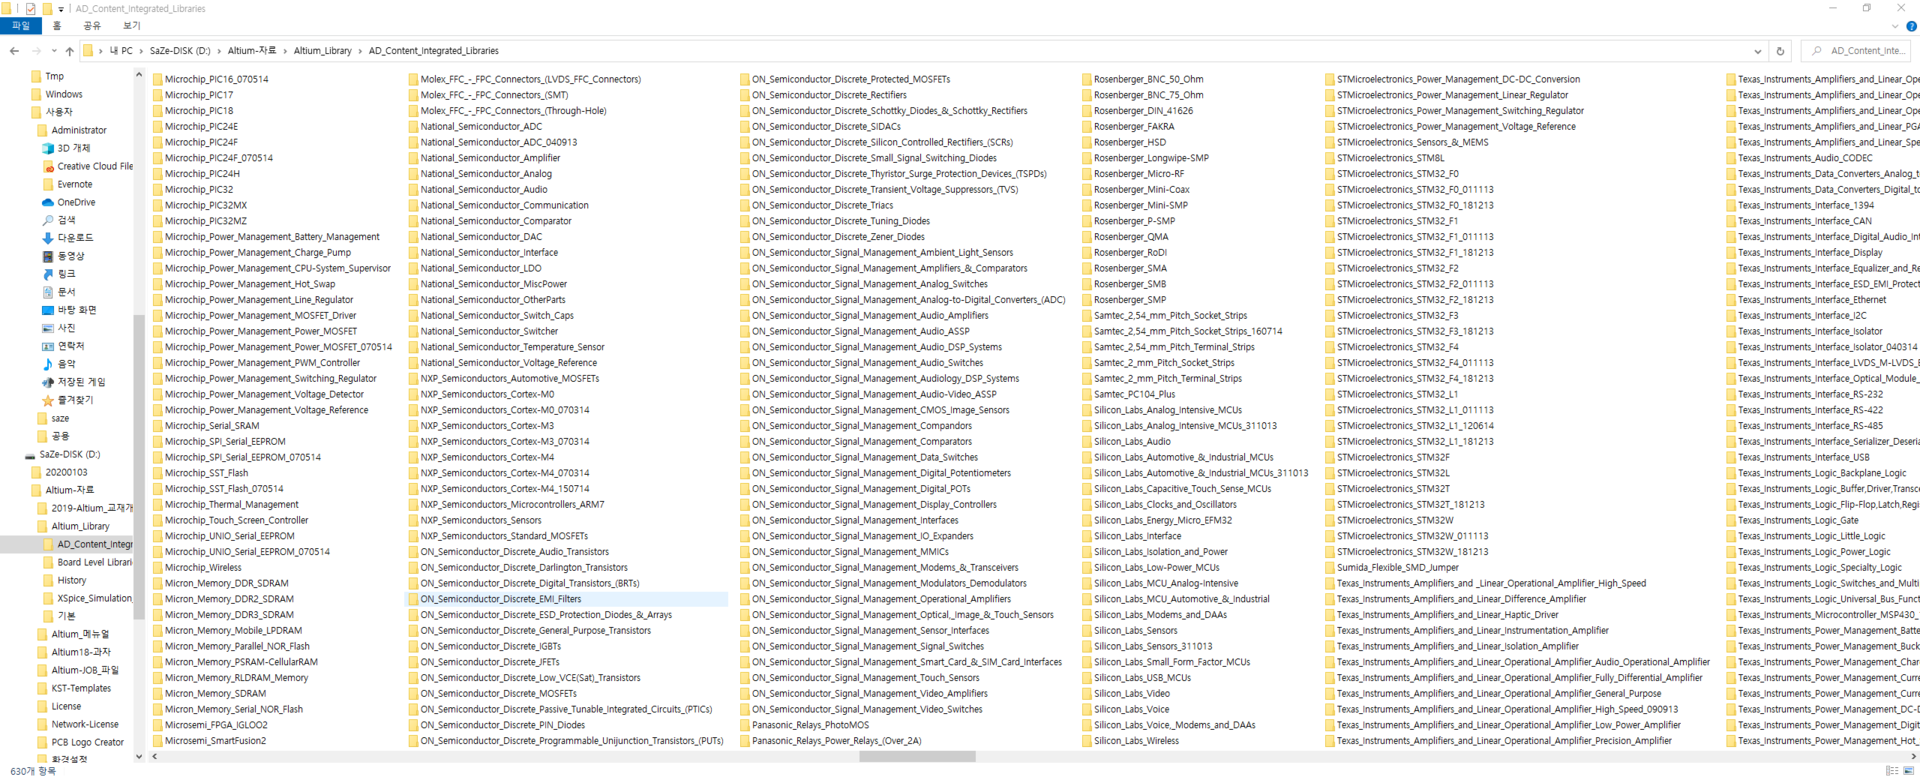Click the navigation pane scroll-up arrow
1920x780 pixels.
[139, 75]
